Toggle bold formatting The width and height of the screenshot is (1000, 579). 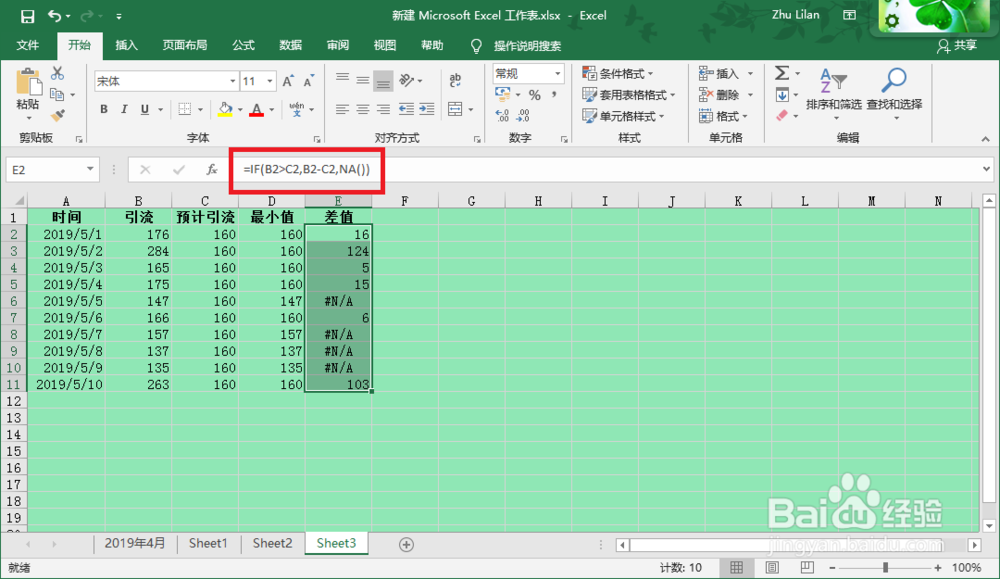pos(104,109)
